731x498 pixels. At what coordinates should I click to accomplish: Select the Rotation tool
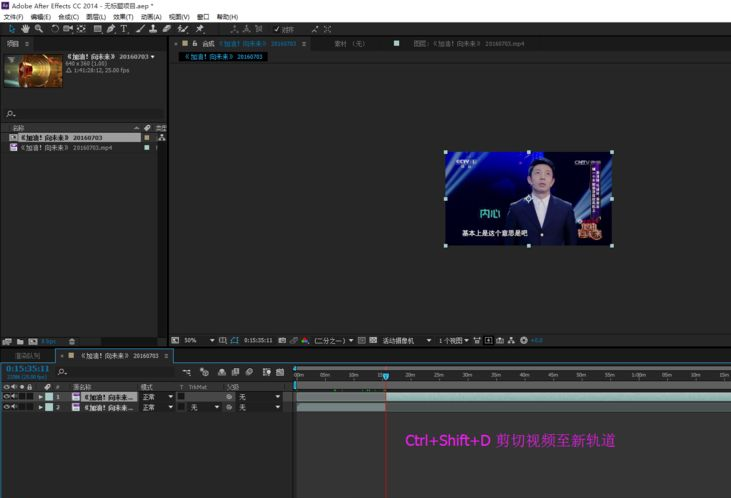(55, 29)
